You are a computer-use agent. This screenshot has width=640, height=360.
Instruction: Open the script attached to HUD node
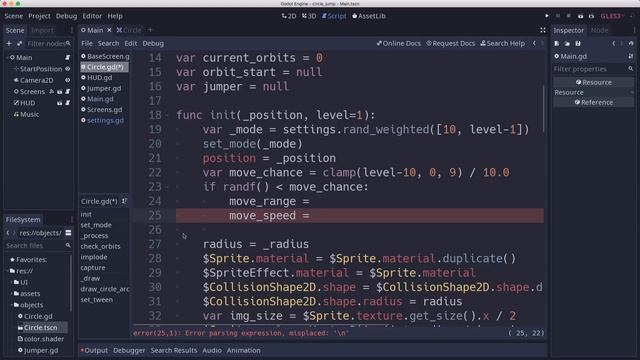pos(67,103)
